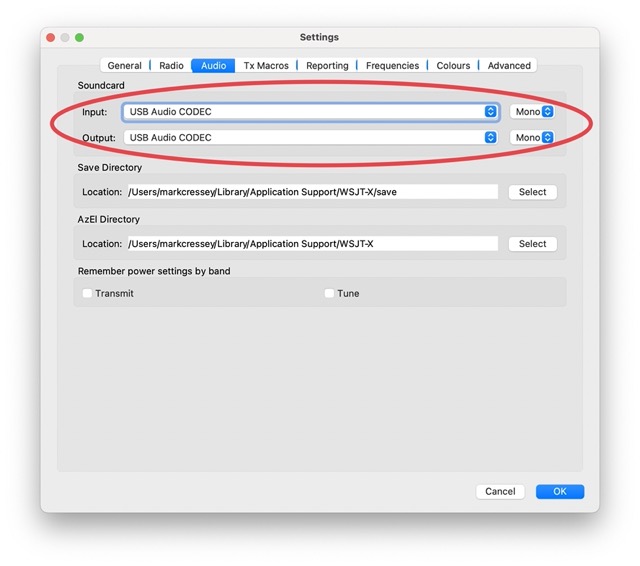640x566 pixels.
Task: Close the Settings window with red button
Action: pos(51,38)
